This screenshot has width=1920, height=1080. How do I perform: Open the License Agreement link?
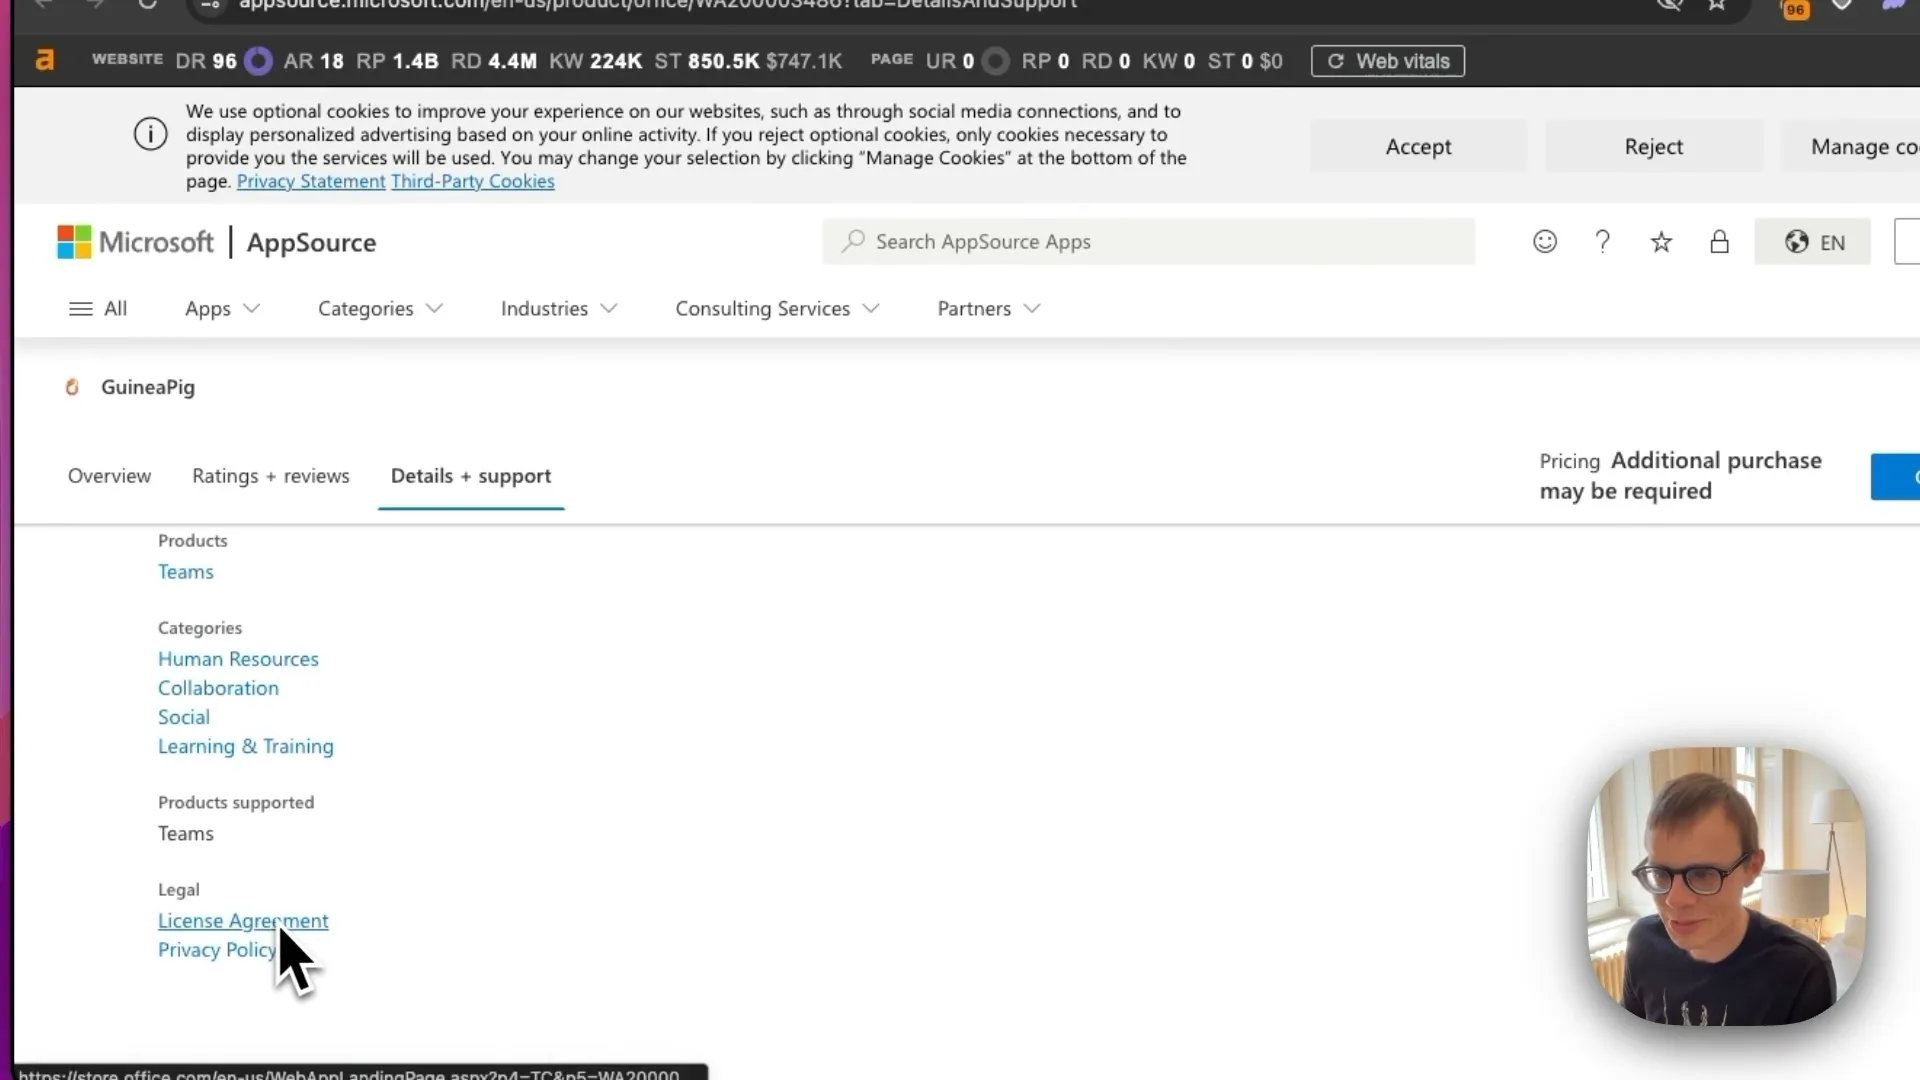click(243, 921)
